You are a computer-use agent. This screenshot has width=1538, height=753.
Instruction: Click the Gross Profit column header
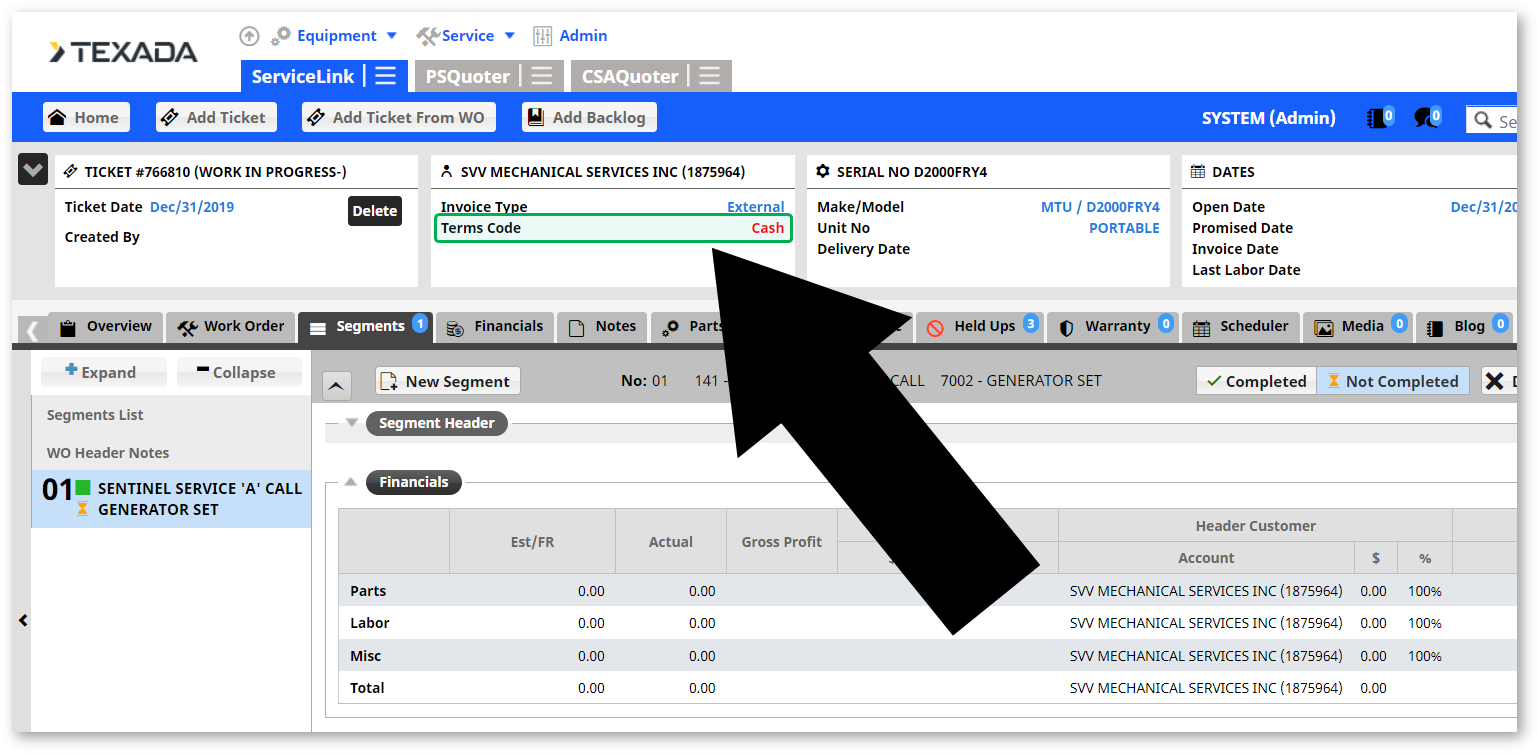point(782,542)
